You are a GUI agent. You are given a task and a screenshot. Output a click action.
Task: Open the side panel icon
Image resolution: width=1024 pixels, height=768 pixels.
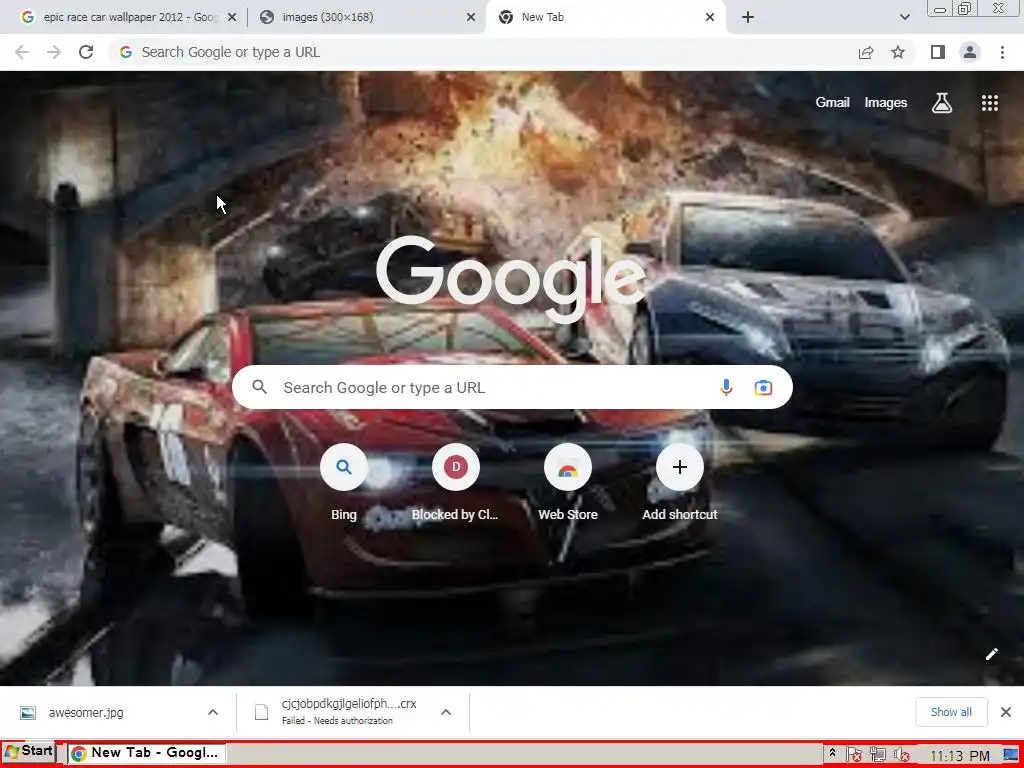click(x=938, y=52)
